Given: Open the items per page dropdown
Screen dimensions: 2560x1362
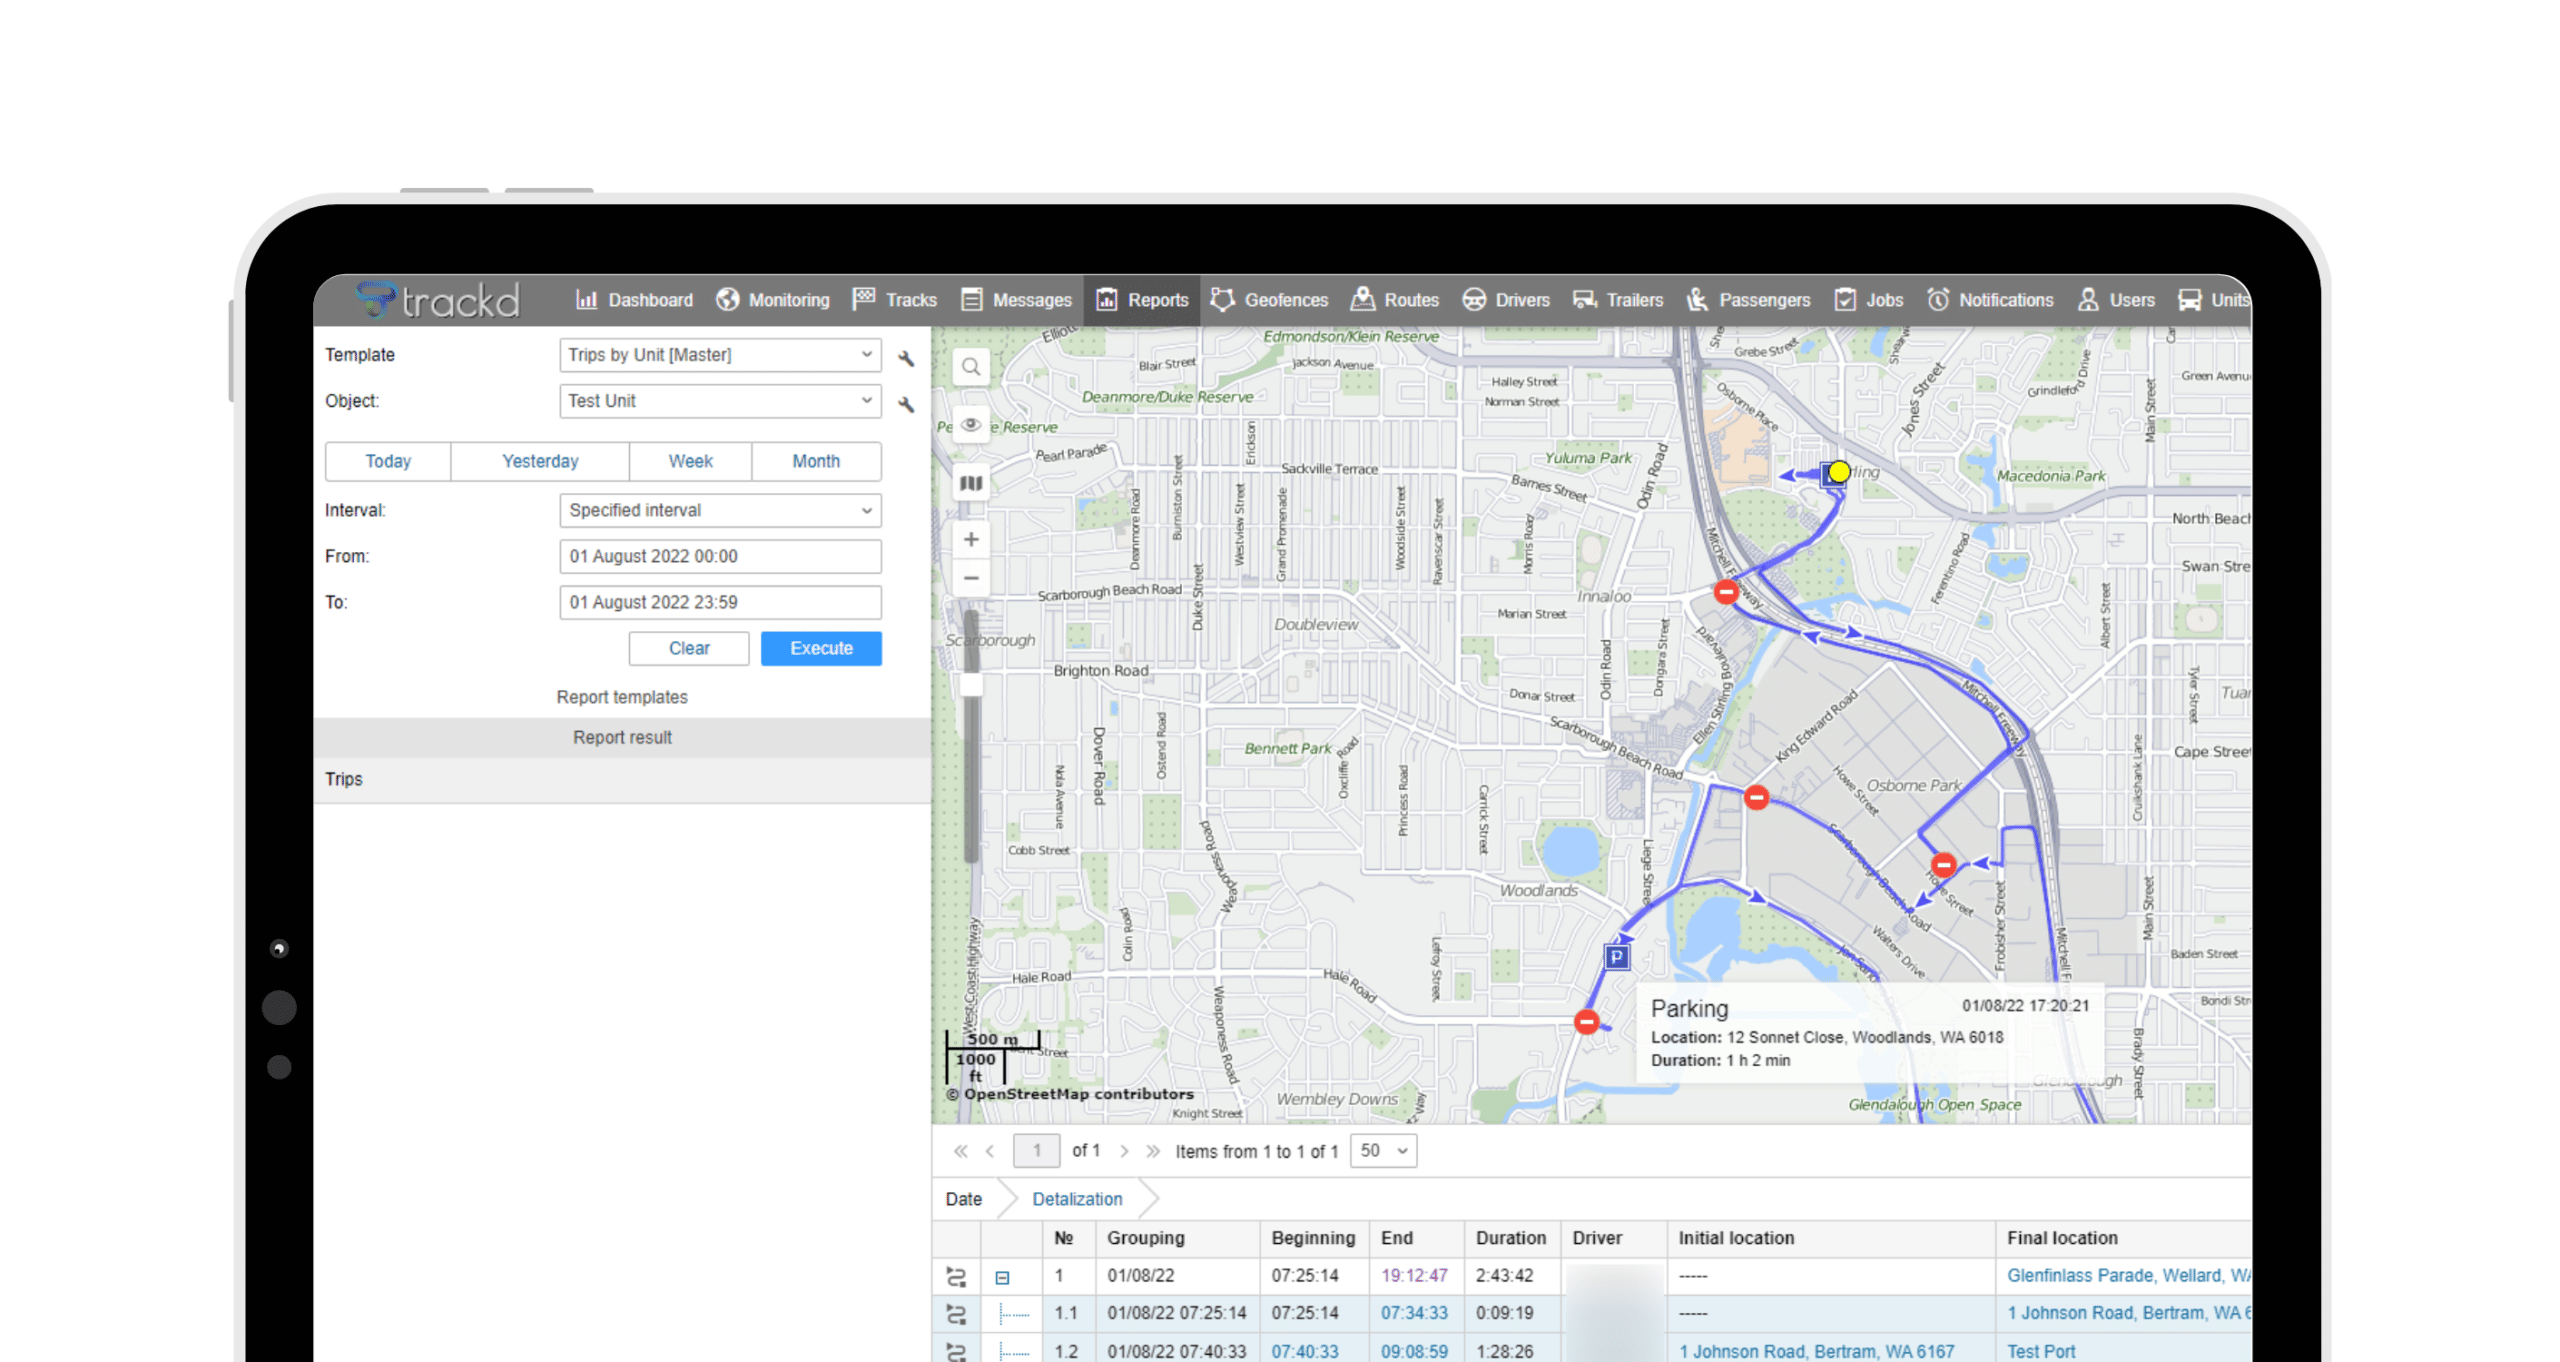Looking at the screenshot, I should (1382, 1151).
